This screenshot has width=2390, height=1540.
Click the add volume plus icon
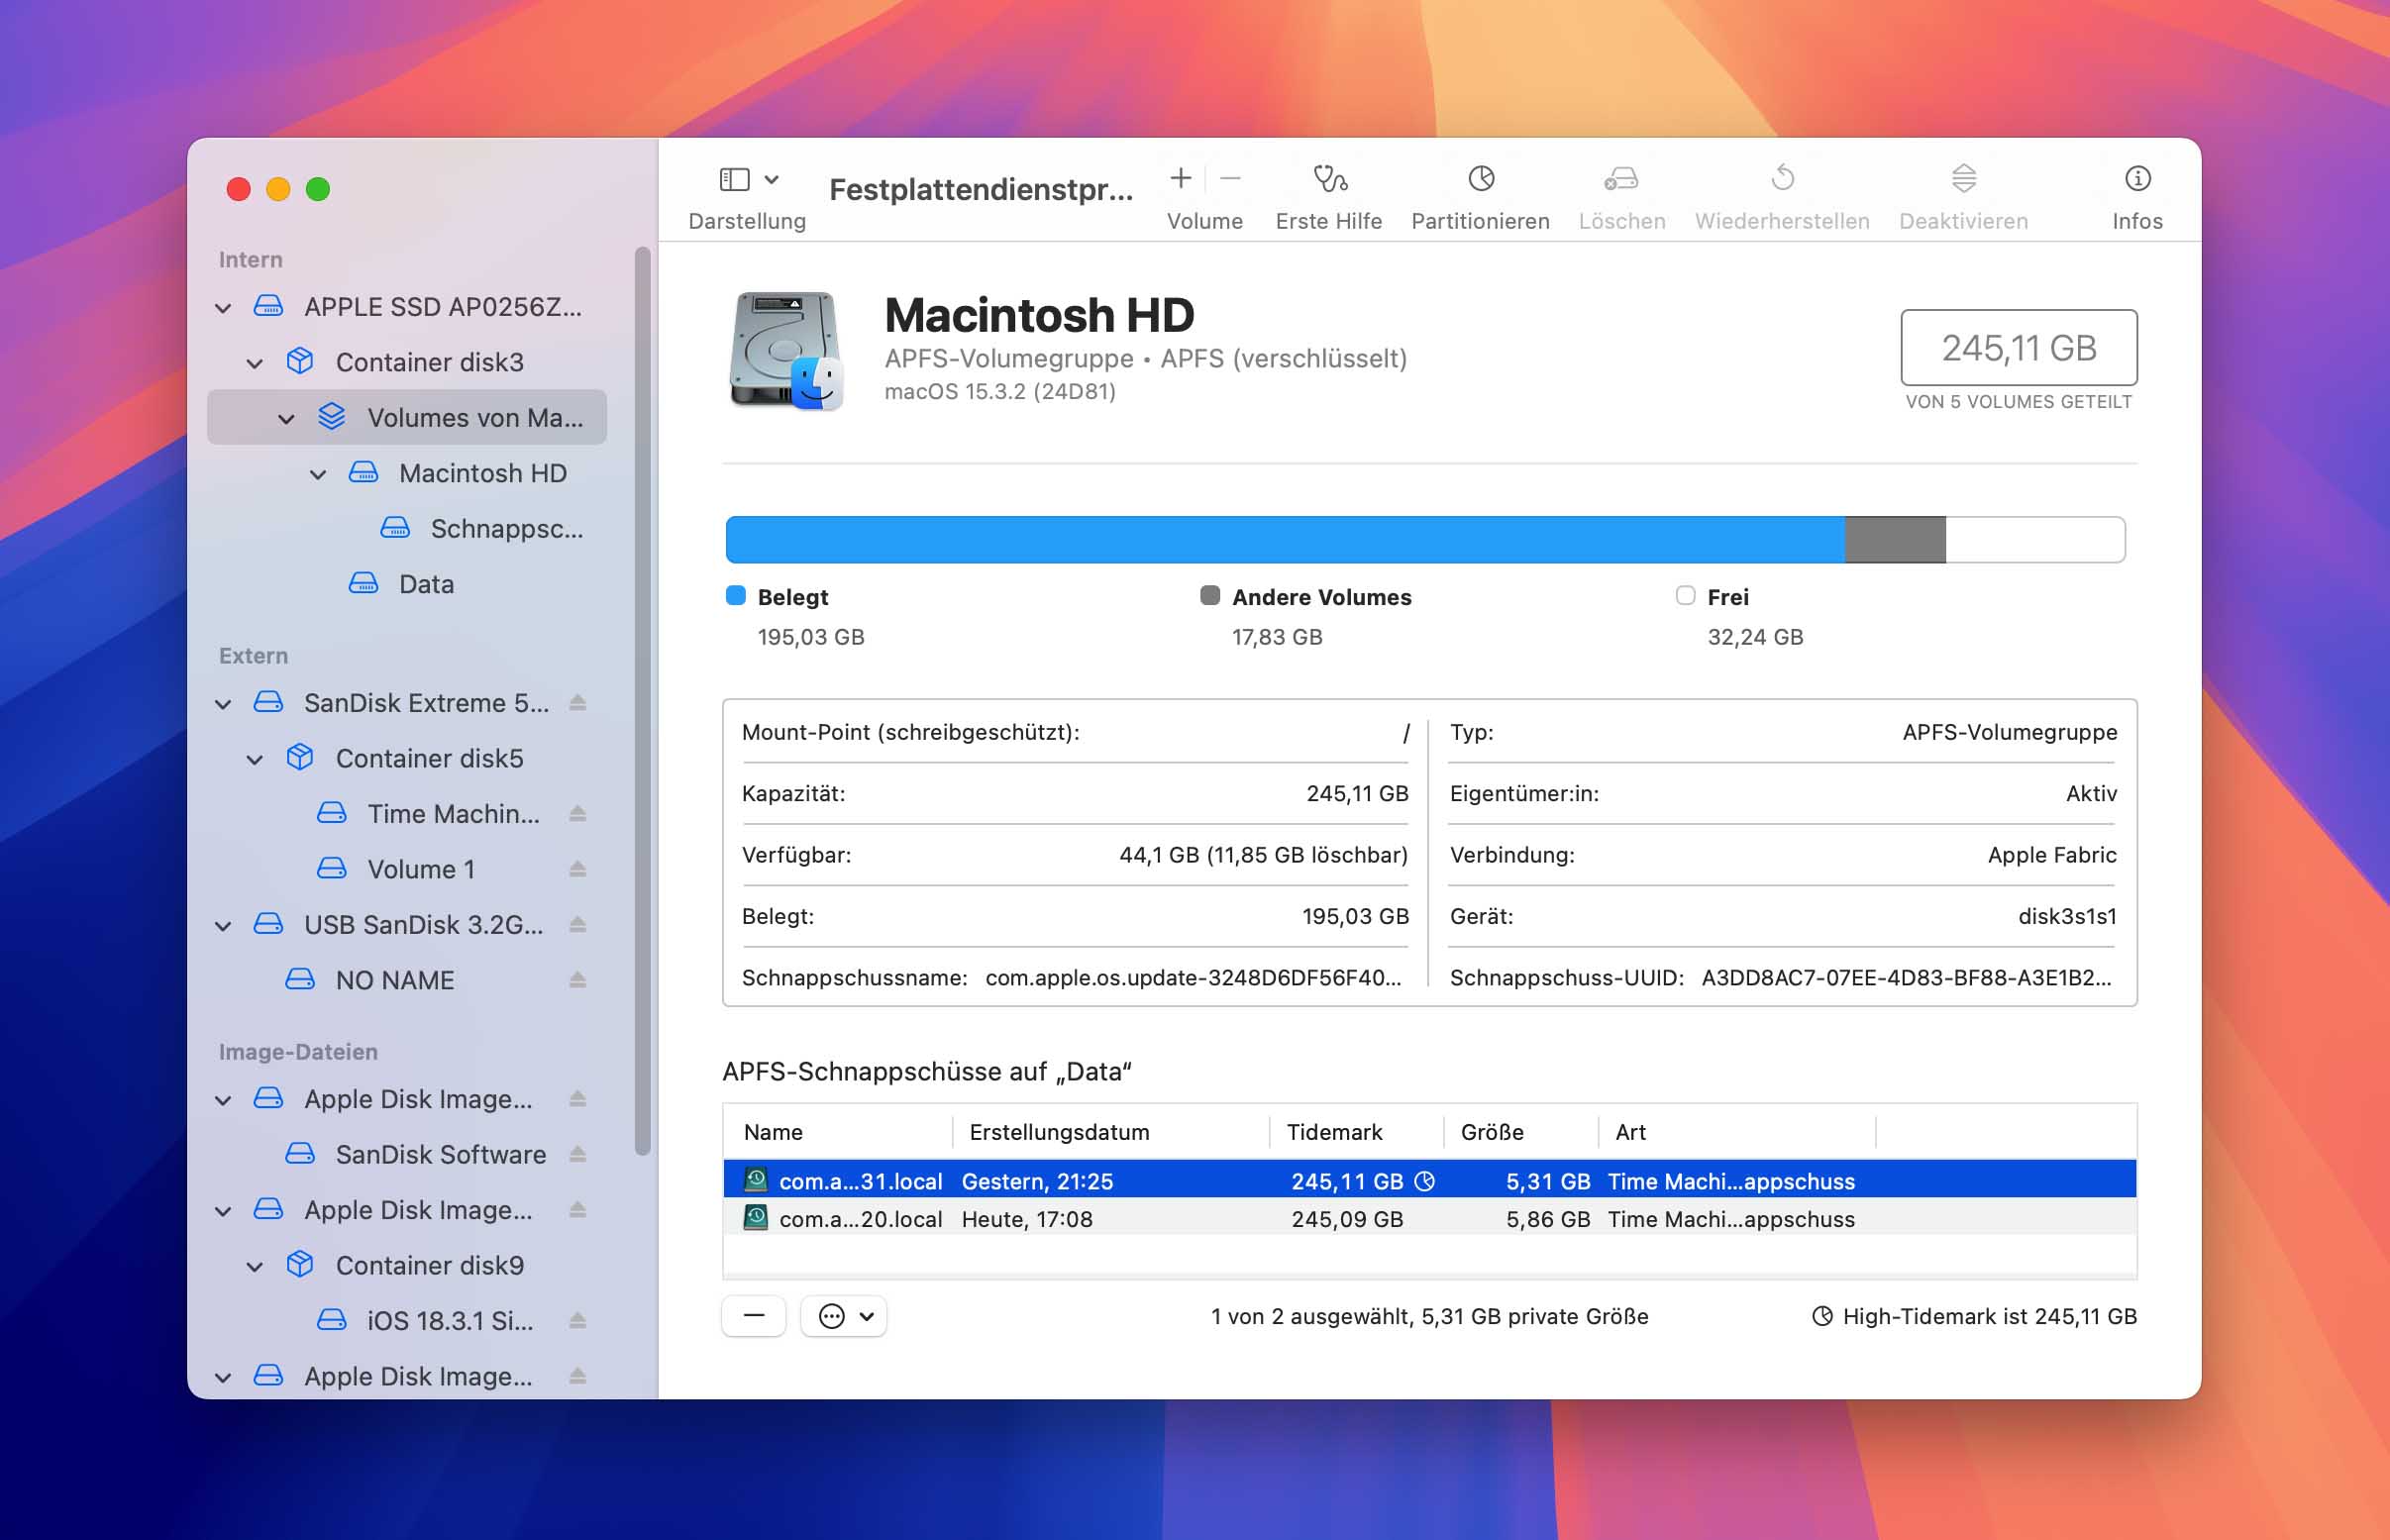[x=1180, y=178]
